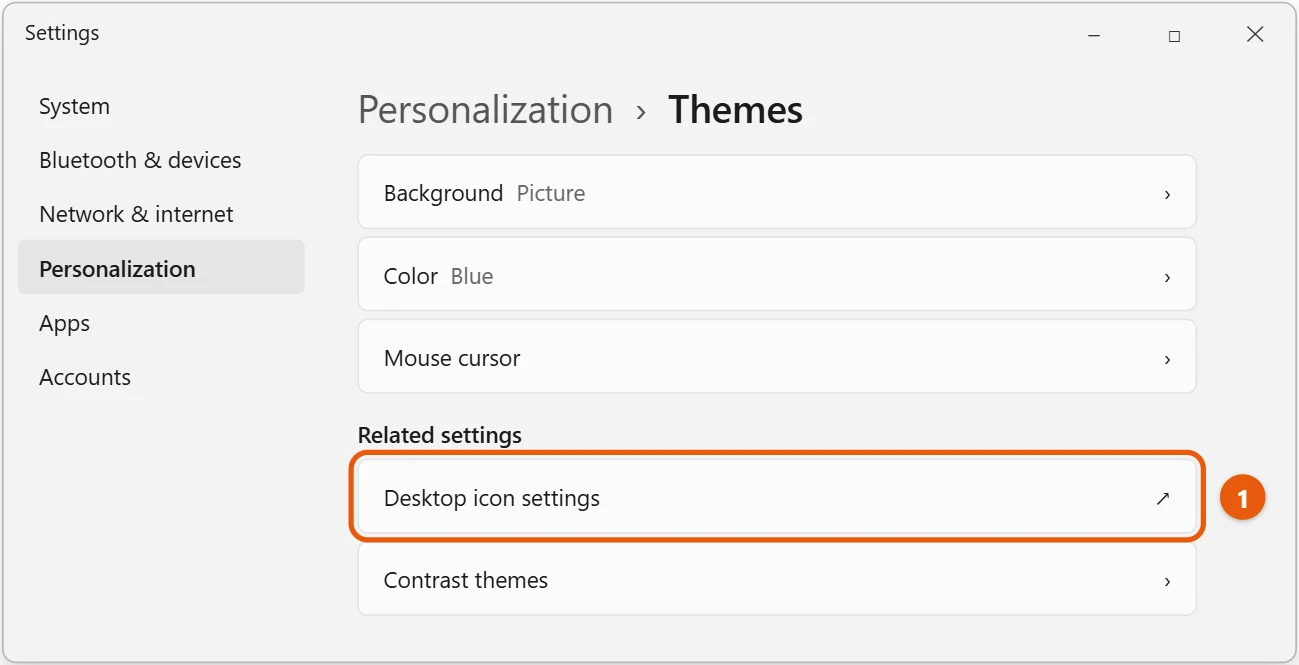Screen dimensions: 1299x665
Task: Open Contrast themes
Action: pyautogui.click(x=777, y=579)
